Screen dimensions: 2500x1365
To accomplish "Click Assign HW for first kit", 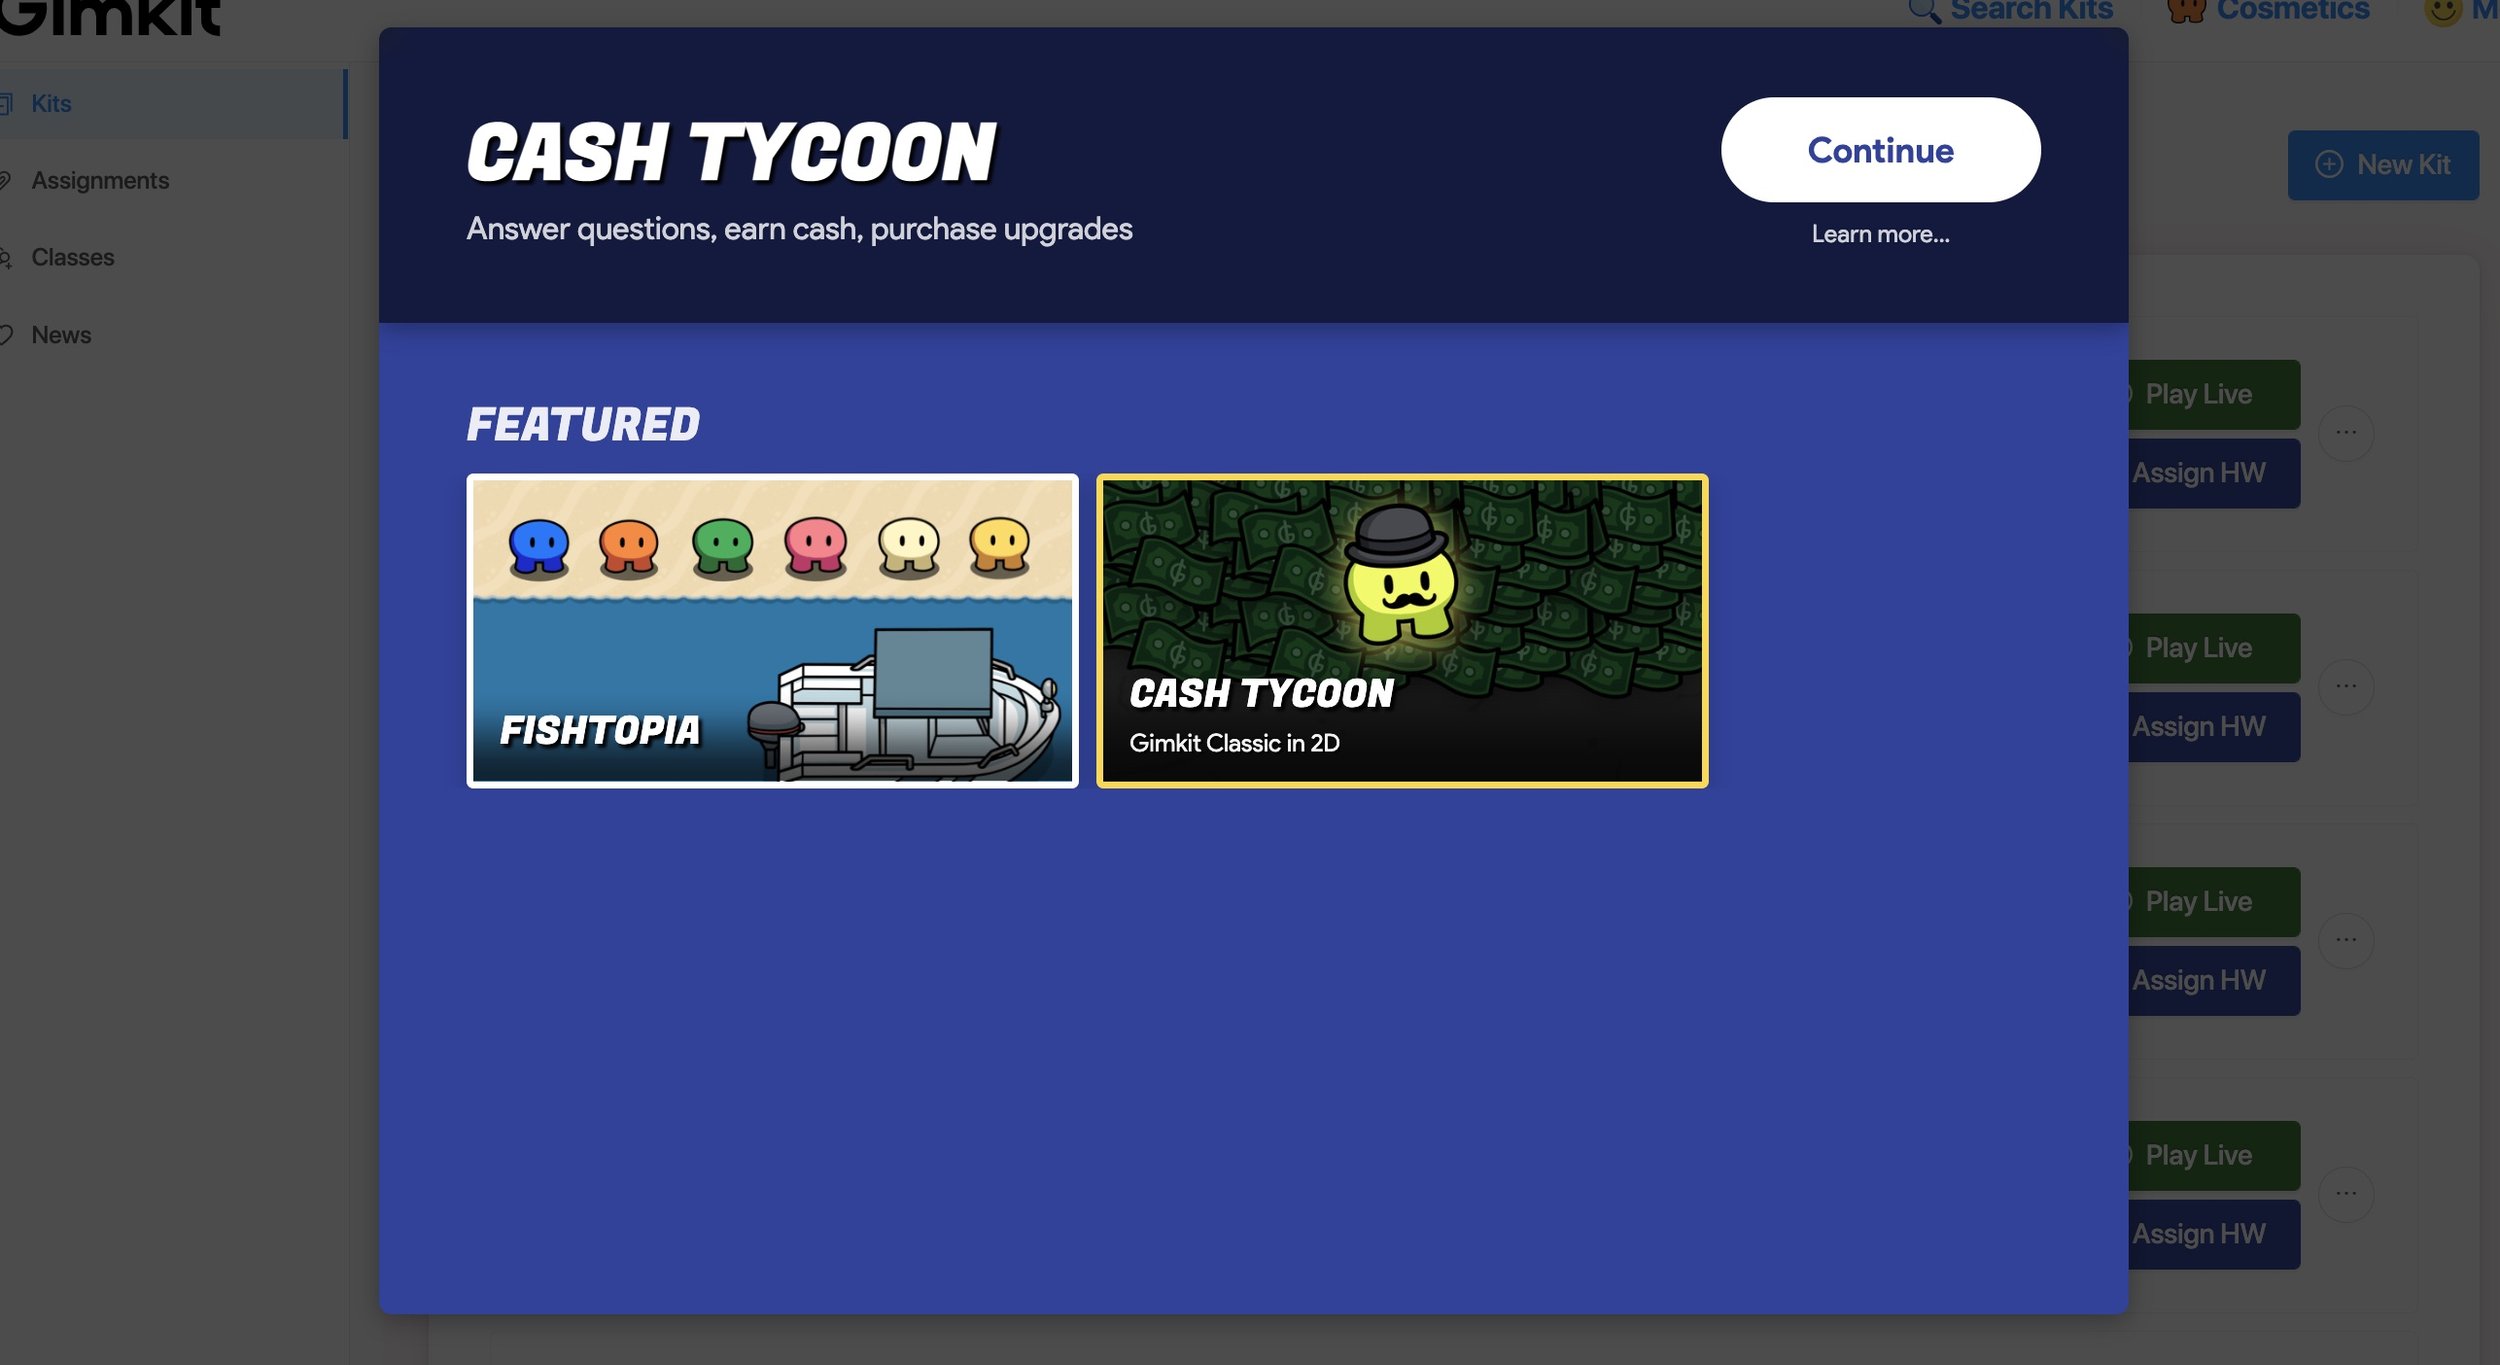I will click(x=2198, y=472).
